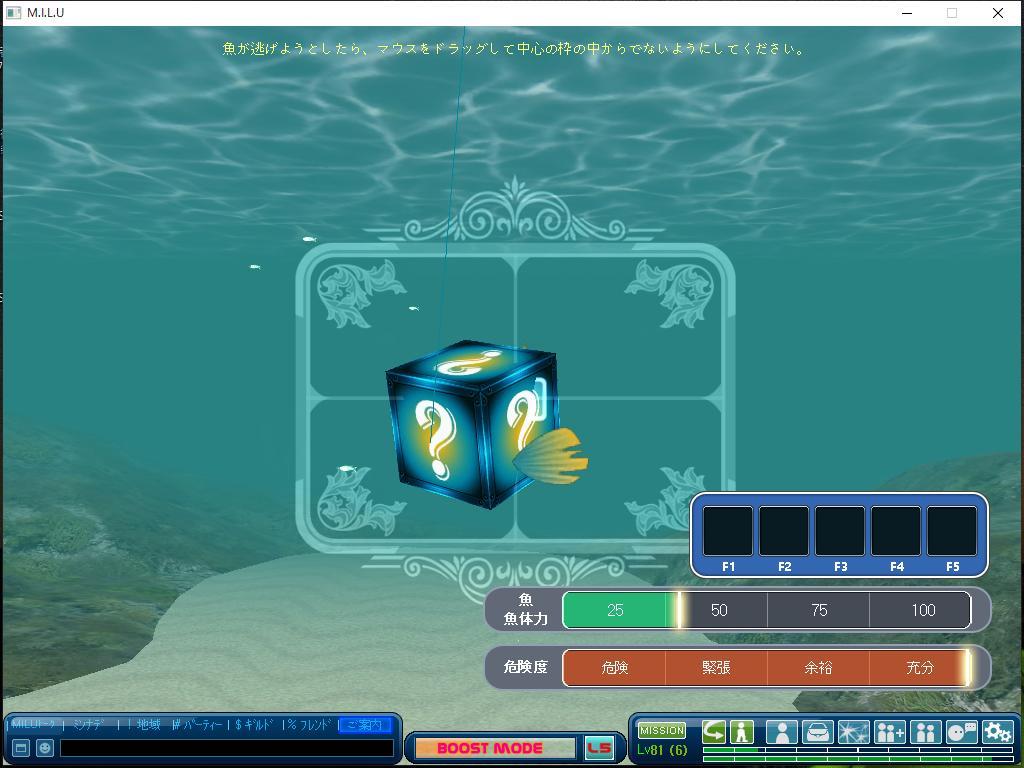Open the face with speech bubble icon
Screen dimensions: 1024x768
coord(961,732)
